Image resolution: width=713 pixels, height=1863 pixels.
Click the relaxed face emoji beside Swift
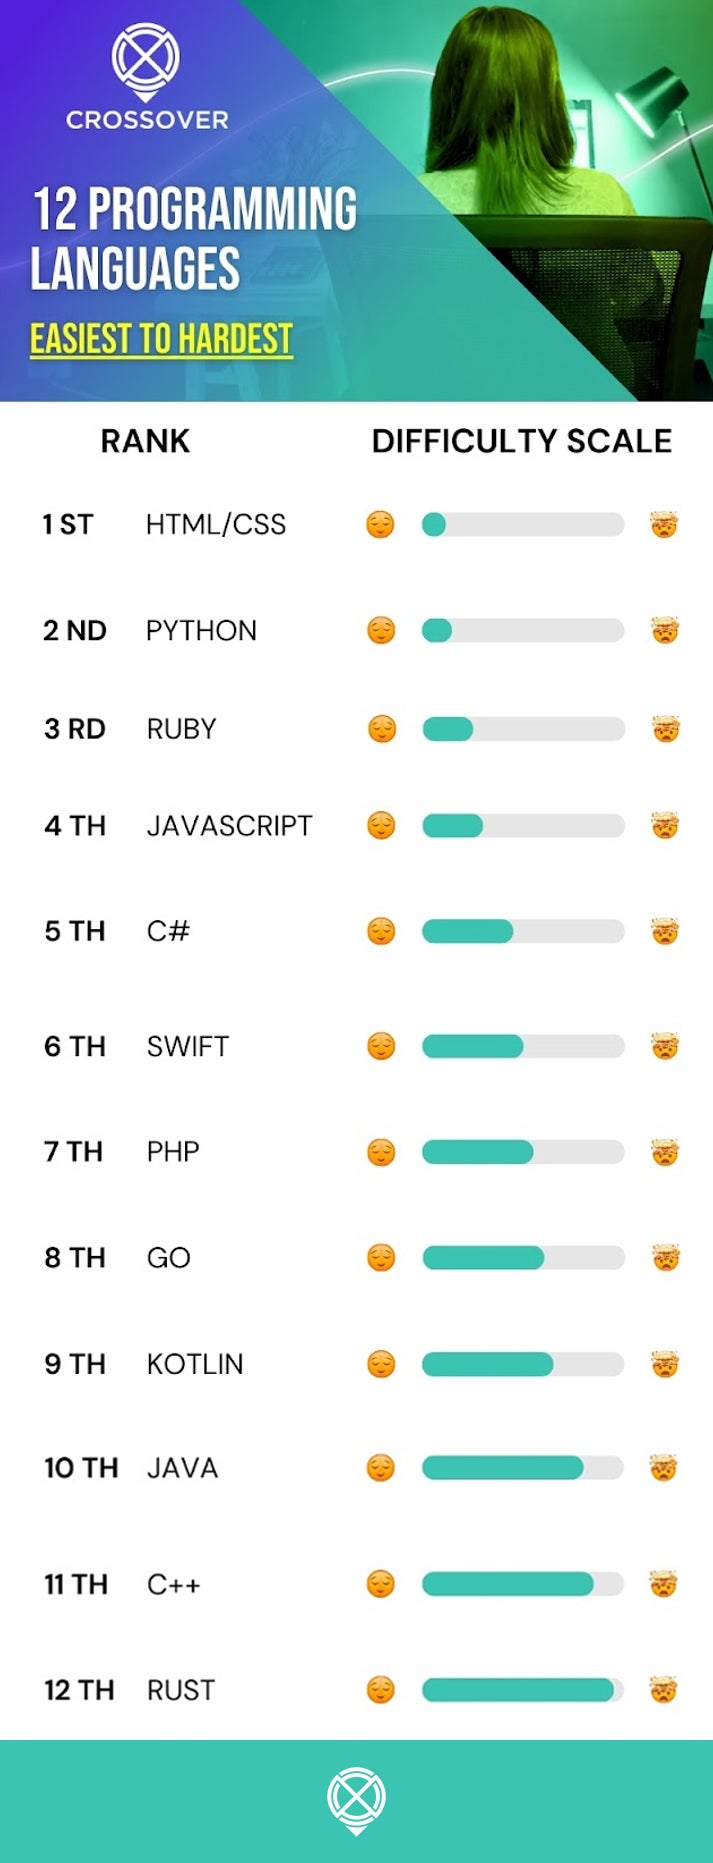coord(381,1046)
